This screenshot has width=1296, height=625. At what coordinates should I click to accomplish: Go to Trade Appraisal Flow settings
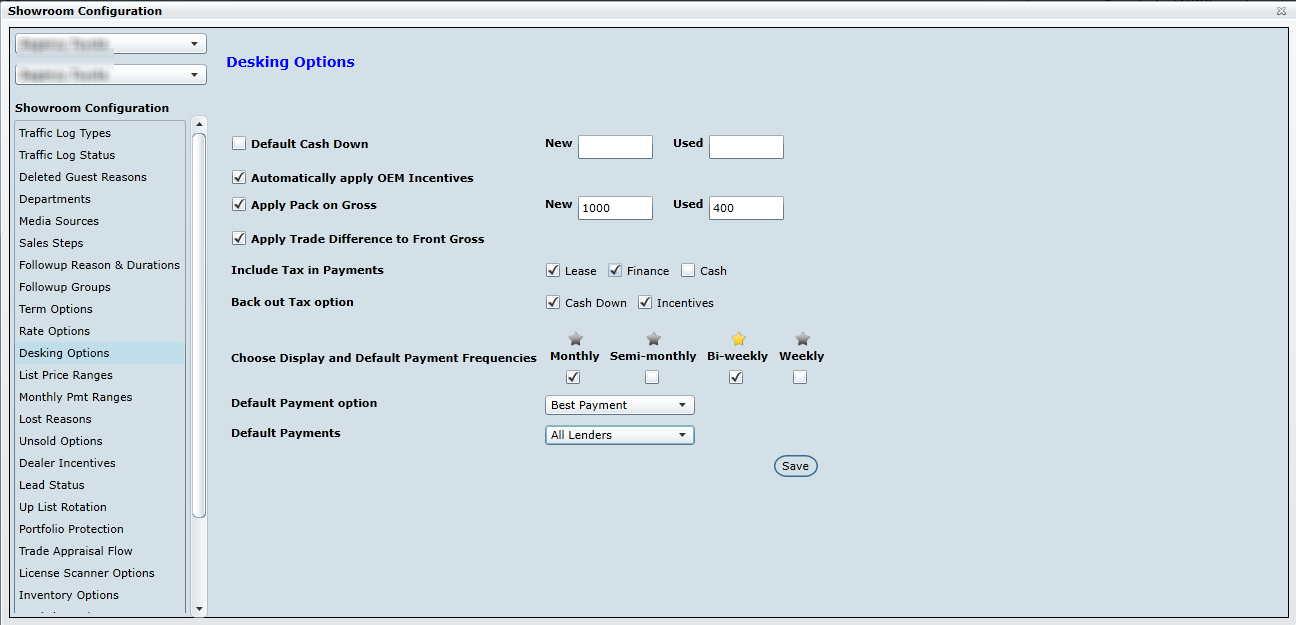pyautogui.click(x=76, y=551)
